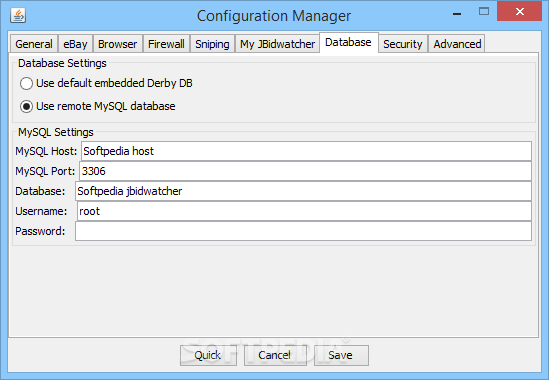The width and height of the screenshot is (549, 380).
Task: Switch to the Firewall tab
Action: pyautogui.click(x=166, y=44)
